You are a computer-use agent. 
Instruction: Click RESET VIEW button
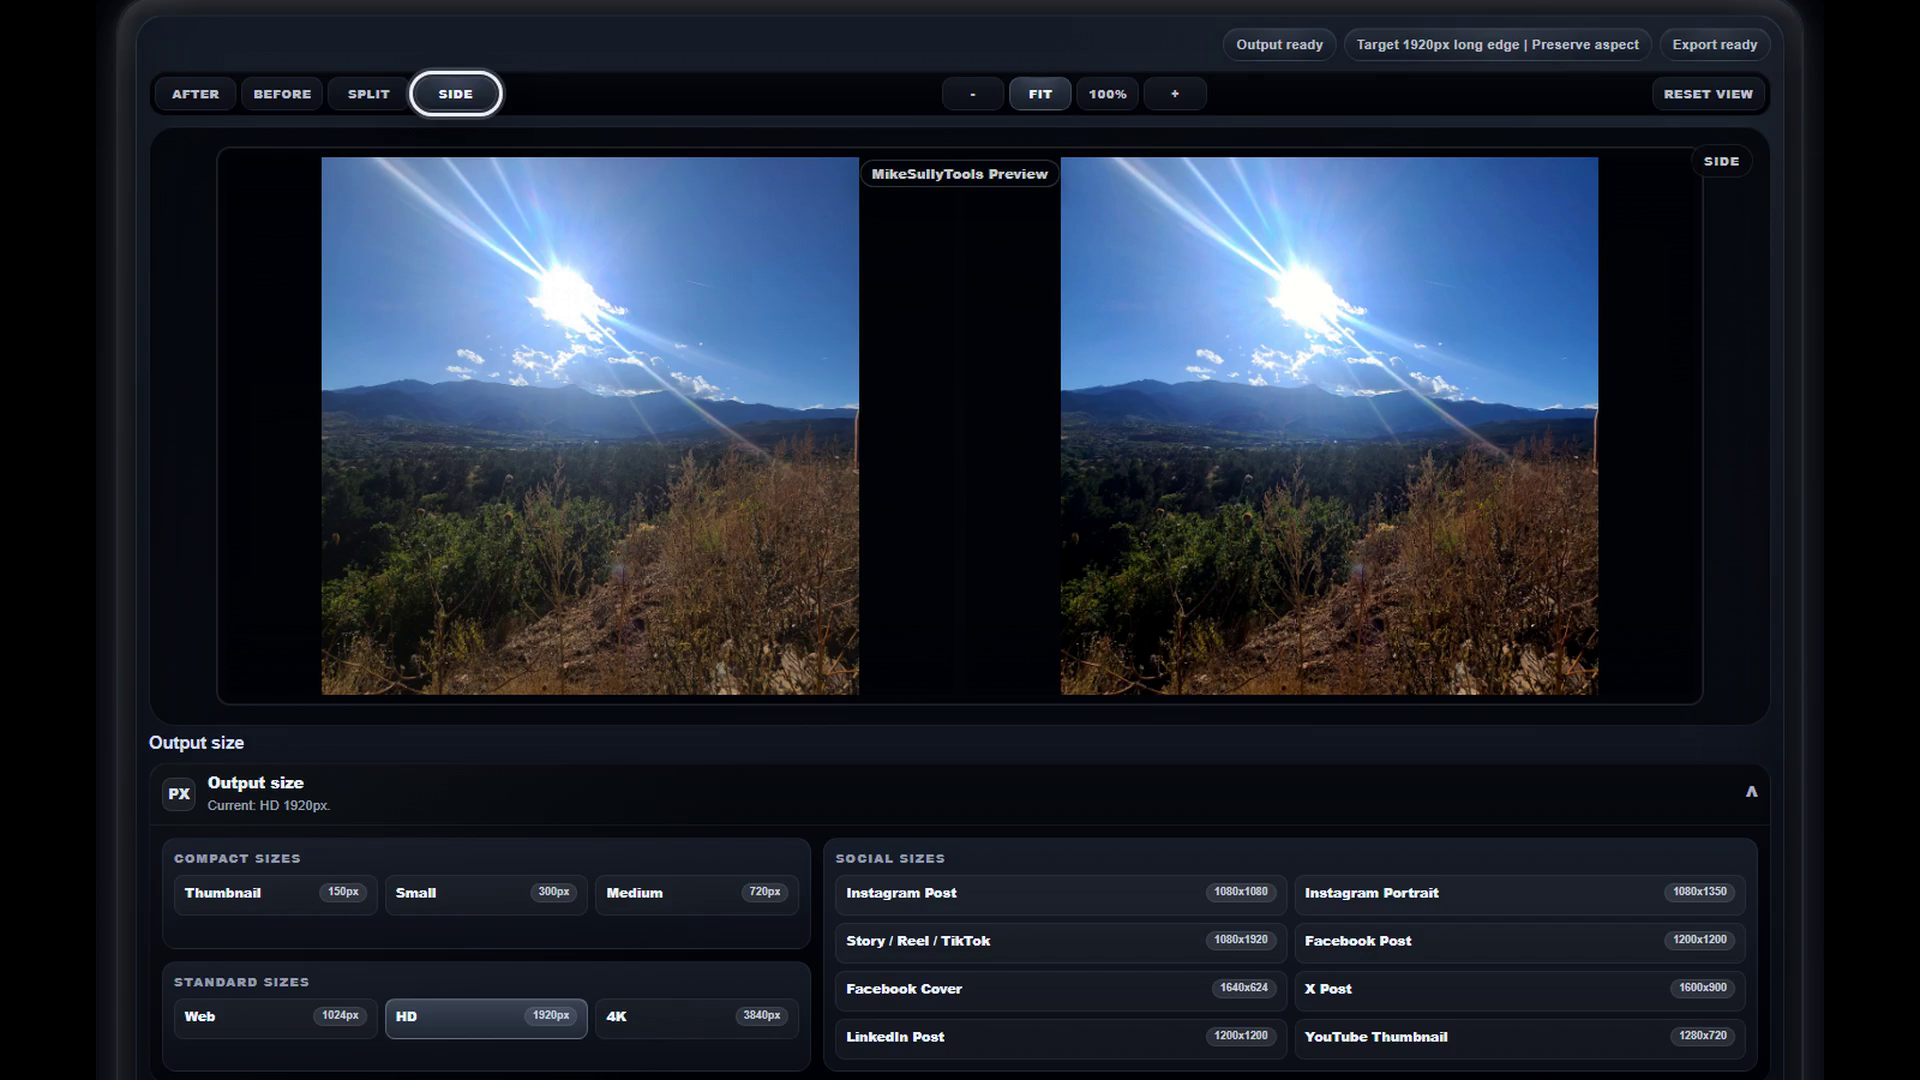click(1708, 94)
